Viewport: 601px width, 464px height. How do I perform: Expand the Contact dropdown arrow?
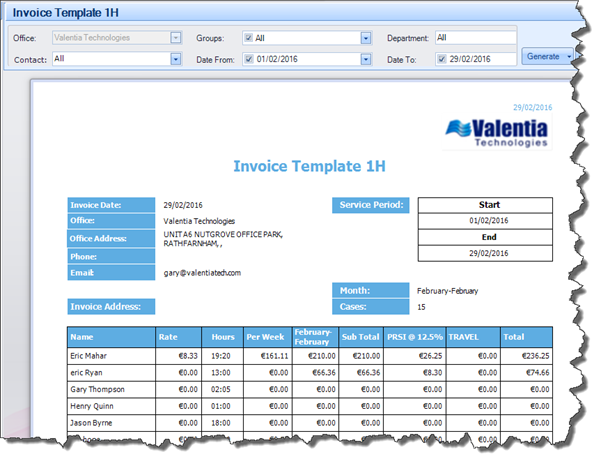(x=176, y=59)
